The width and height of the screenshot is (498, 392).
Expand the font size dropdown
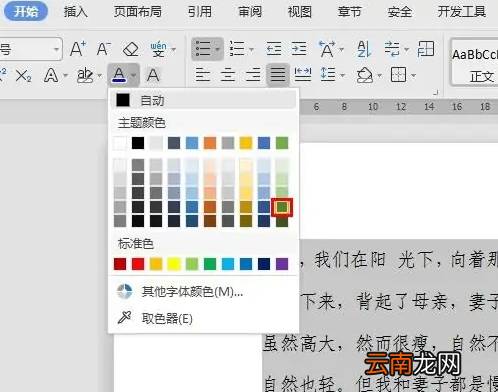click(56, 50)
